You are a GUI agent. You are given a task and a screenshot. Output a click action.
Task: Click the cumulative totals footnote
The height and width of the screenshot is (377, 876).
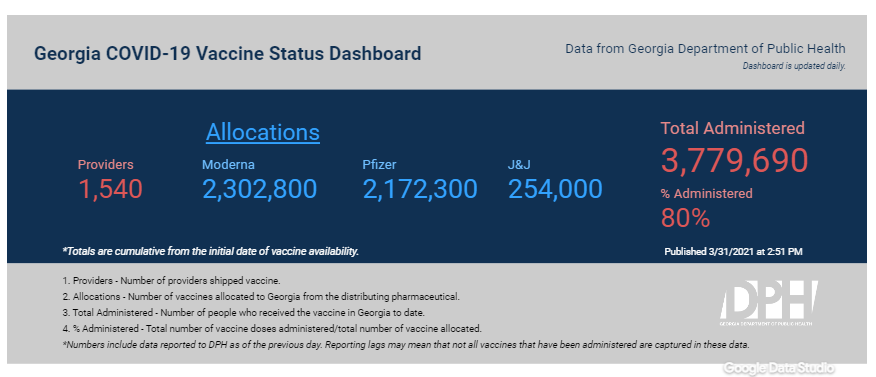211,252
